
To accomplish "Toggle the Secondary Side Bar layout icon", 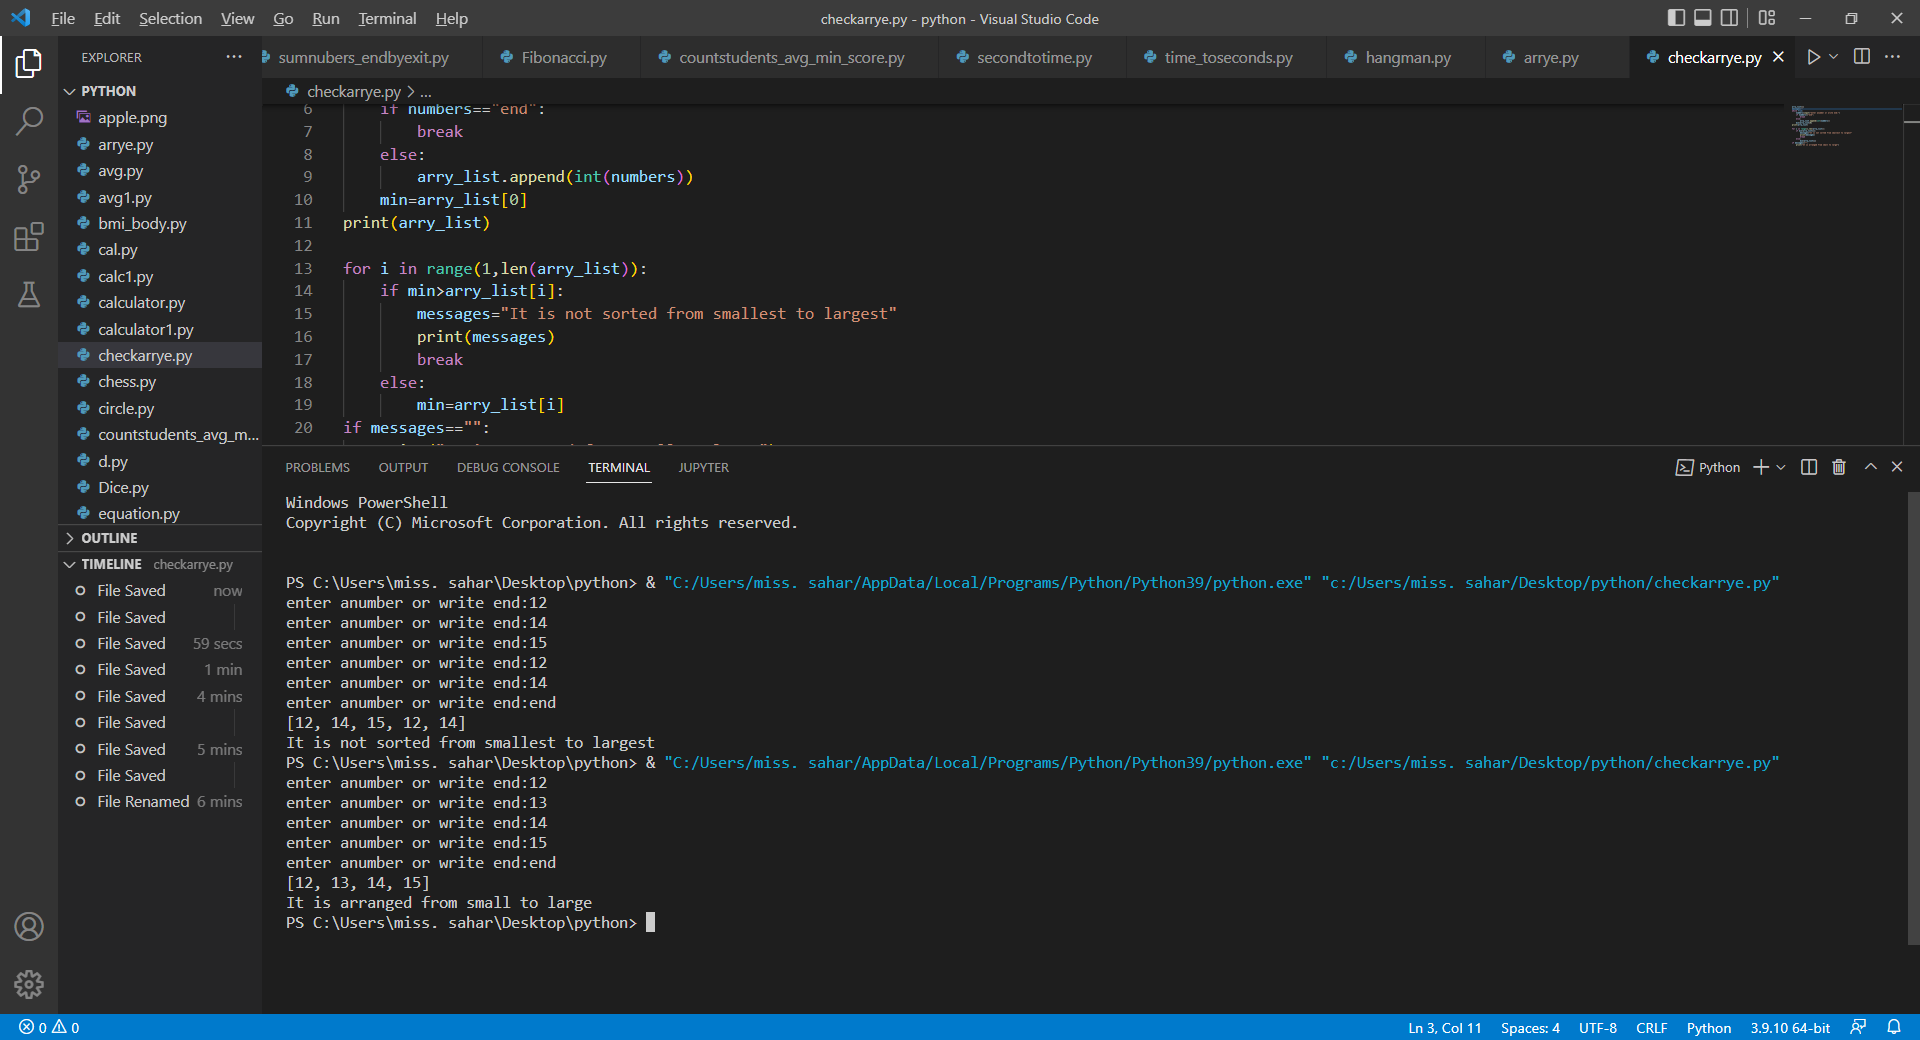I will tap(1729, 18).
